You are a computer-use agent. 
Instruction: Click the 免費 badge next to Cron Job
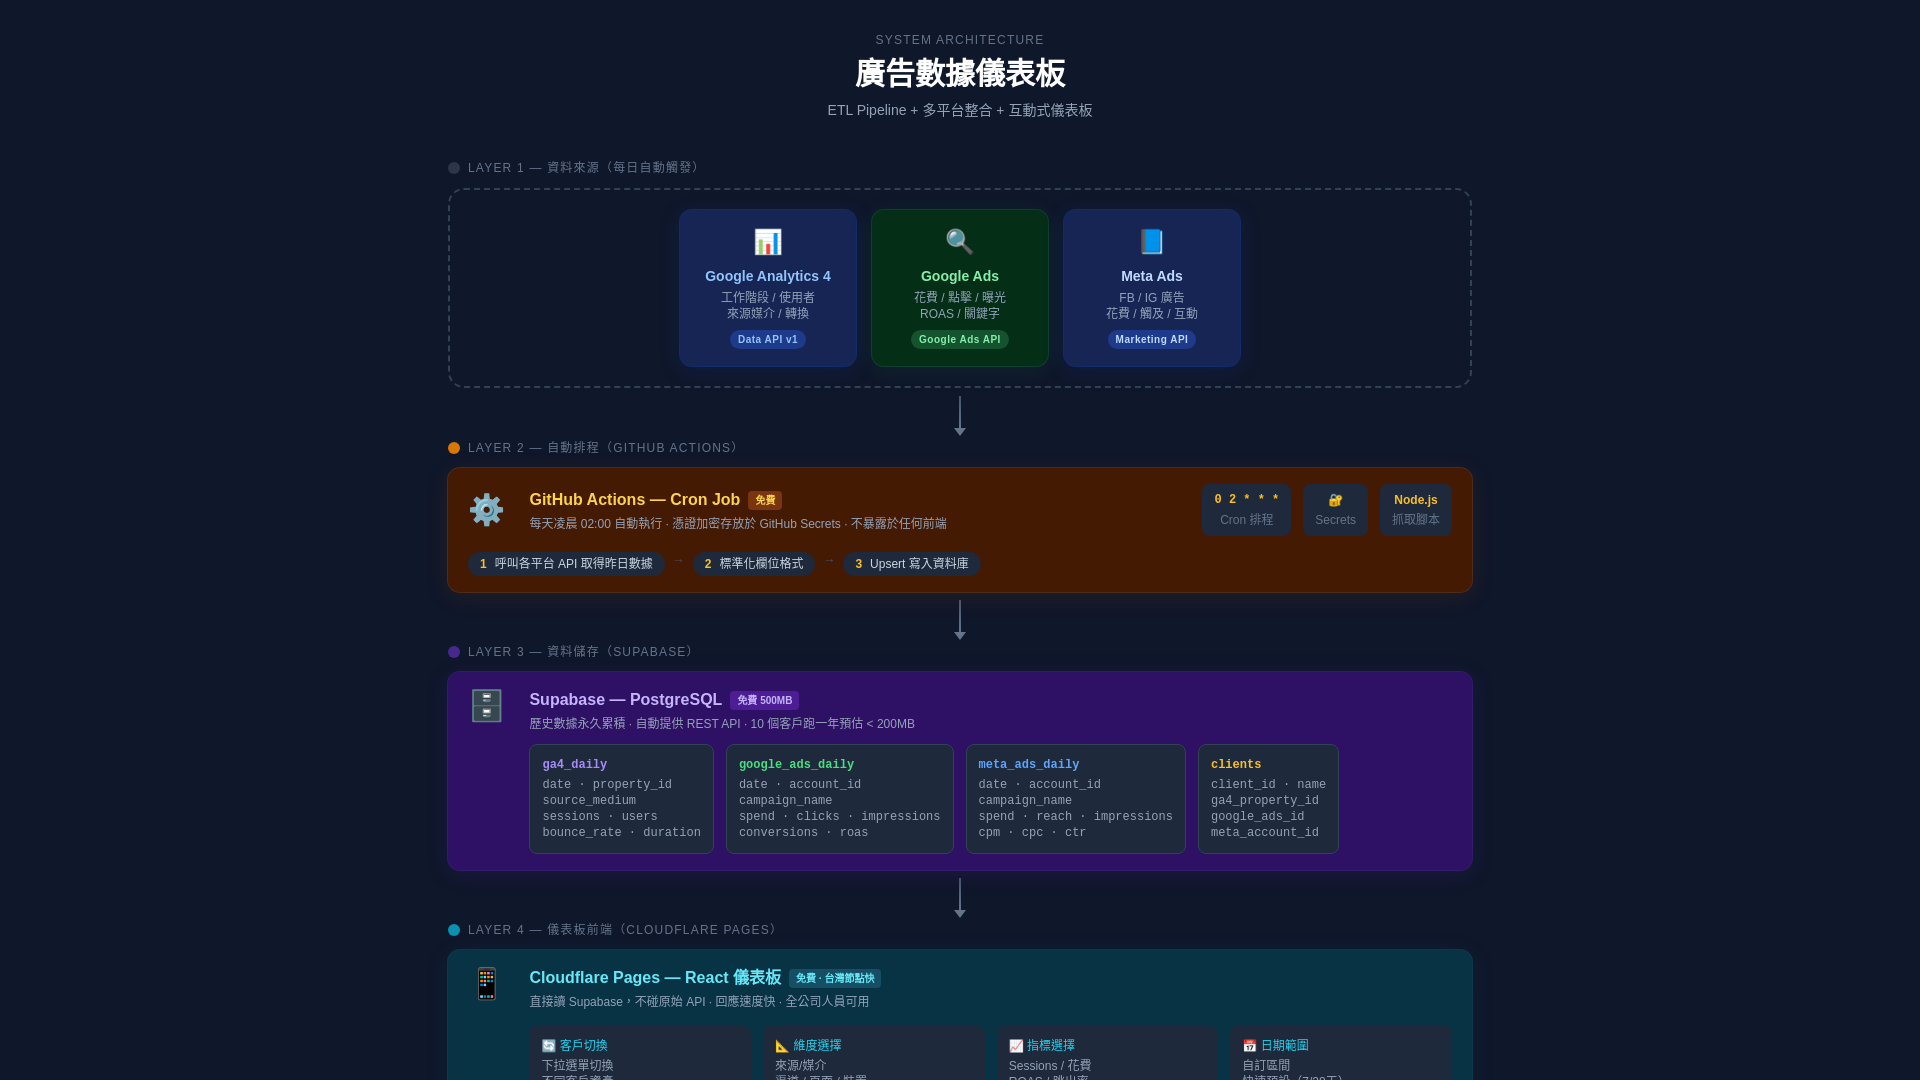tap(765, 500)
